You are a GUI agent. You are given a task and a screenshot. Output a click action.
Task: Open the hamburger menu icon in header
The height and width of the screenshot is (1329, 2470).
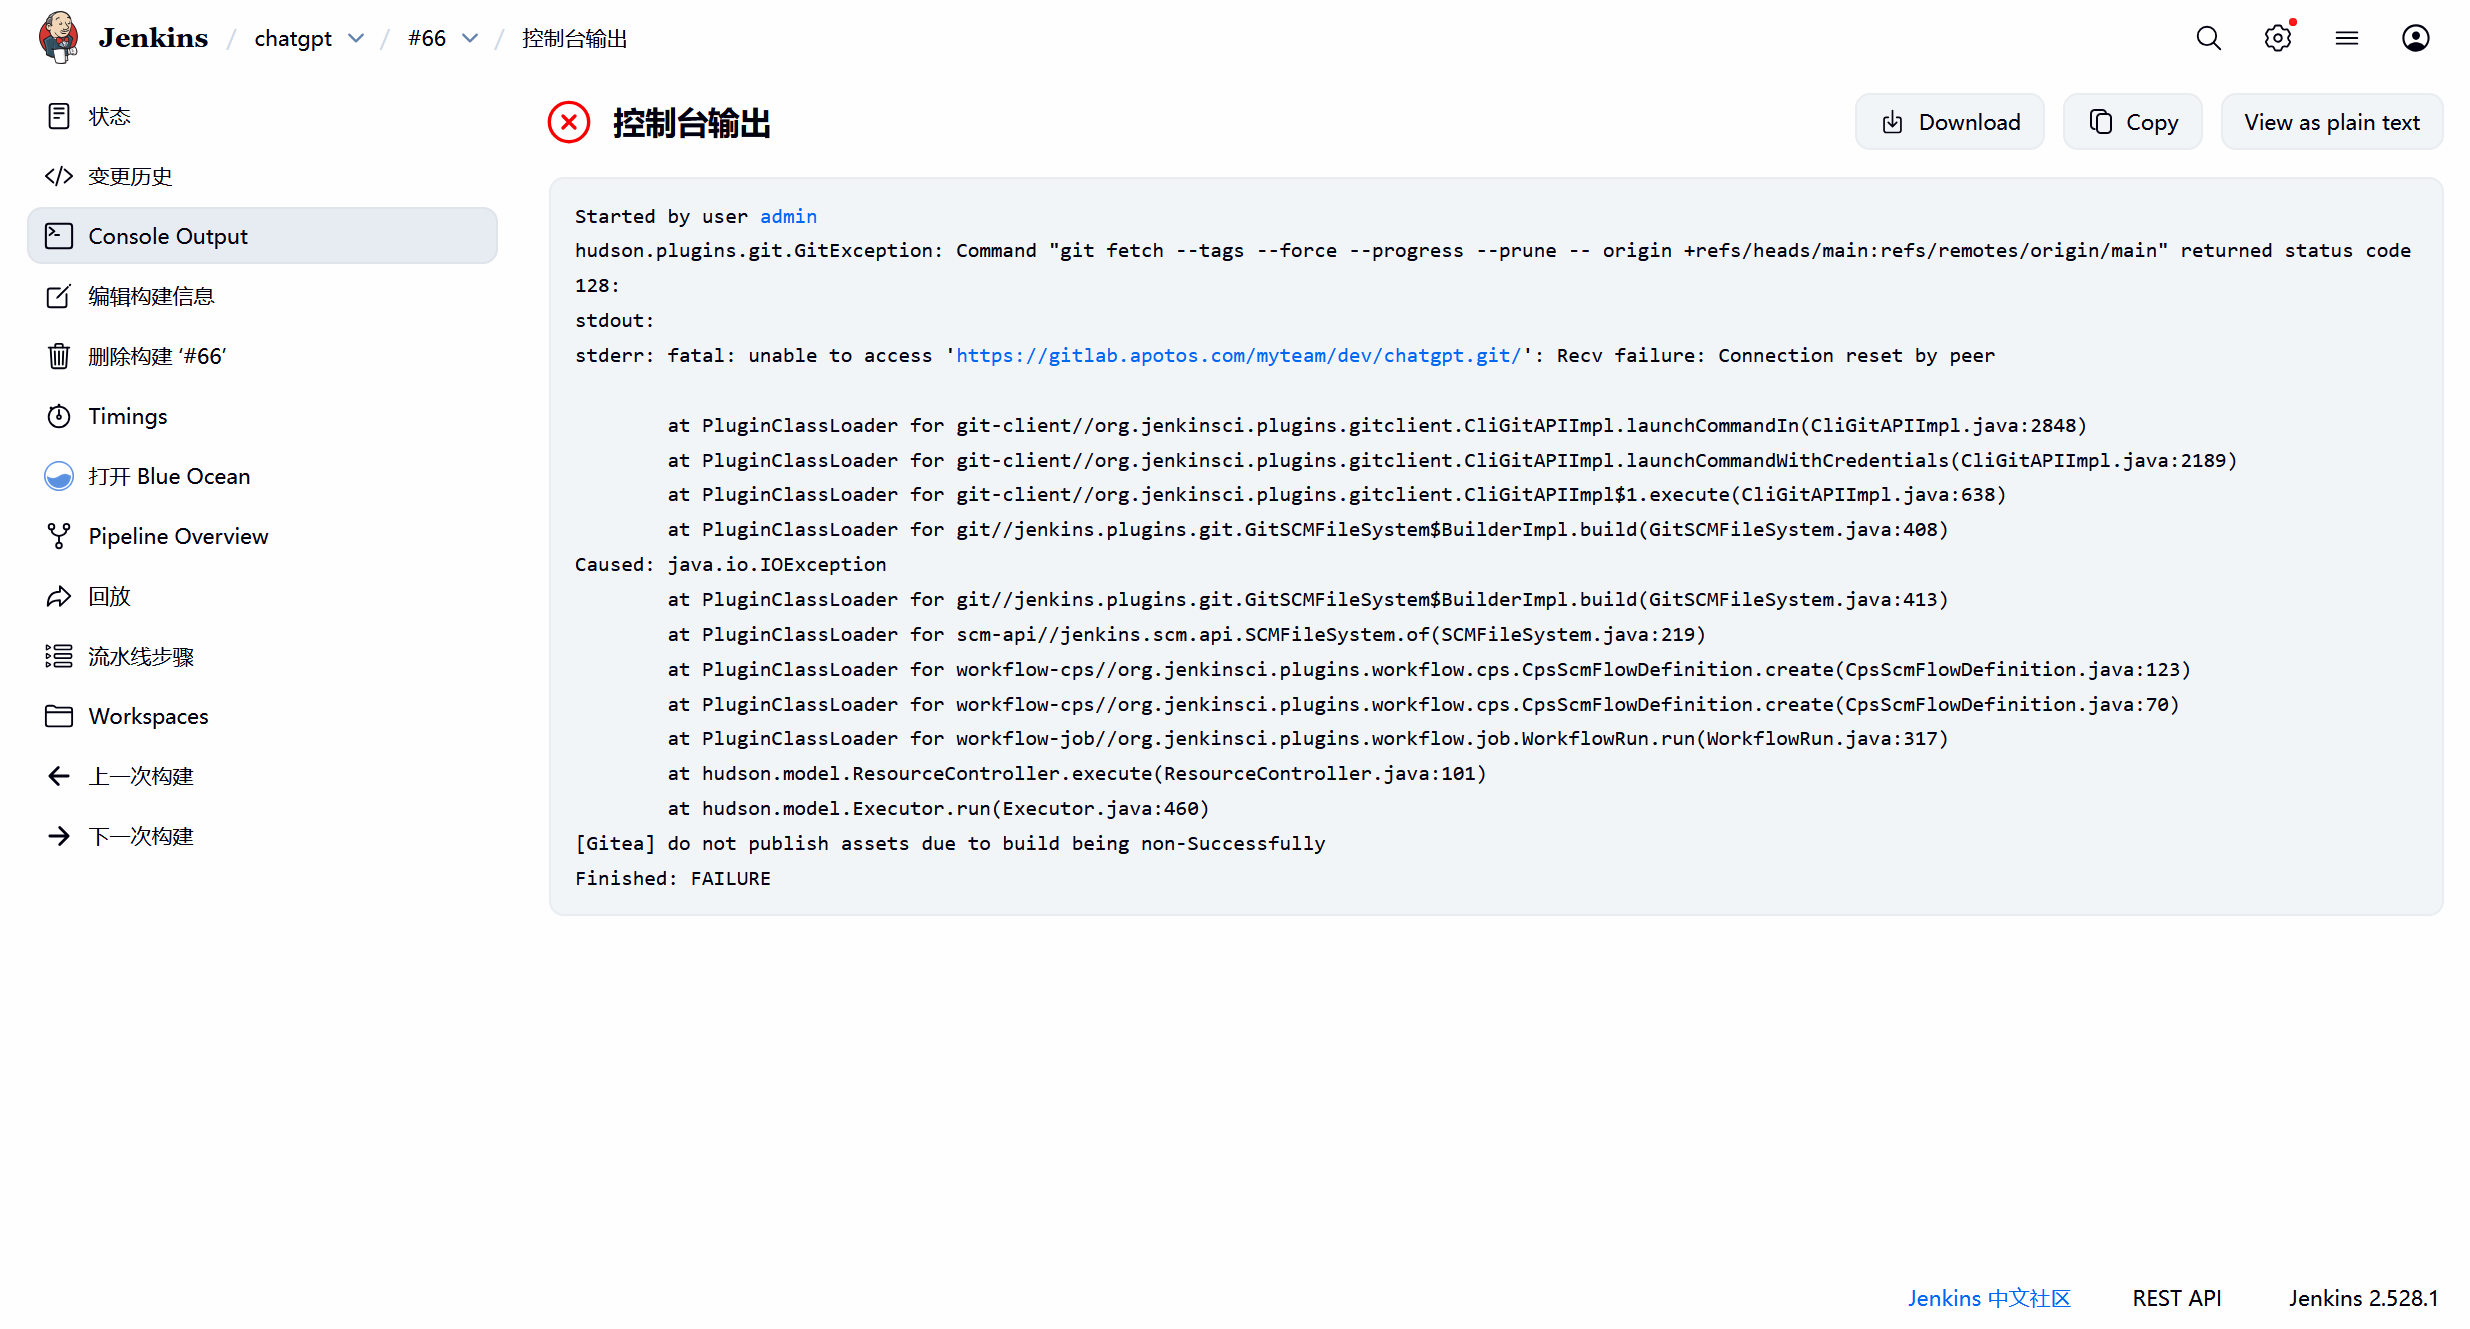coord(2346,38)
